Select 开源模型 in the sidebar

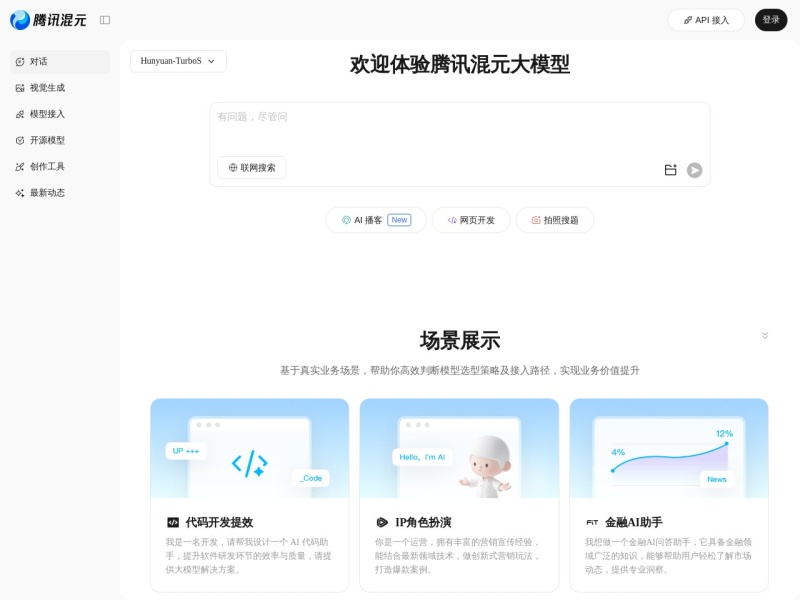click(60, 140)
